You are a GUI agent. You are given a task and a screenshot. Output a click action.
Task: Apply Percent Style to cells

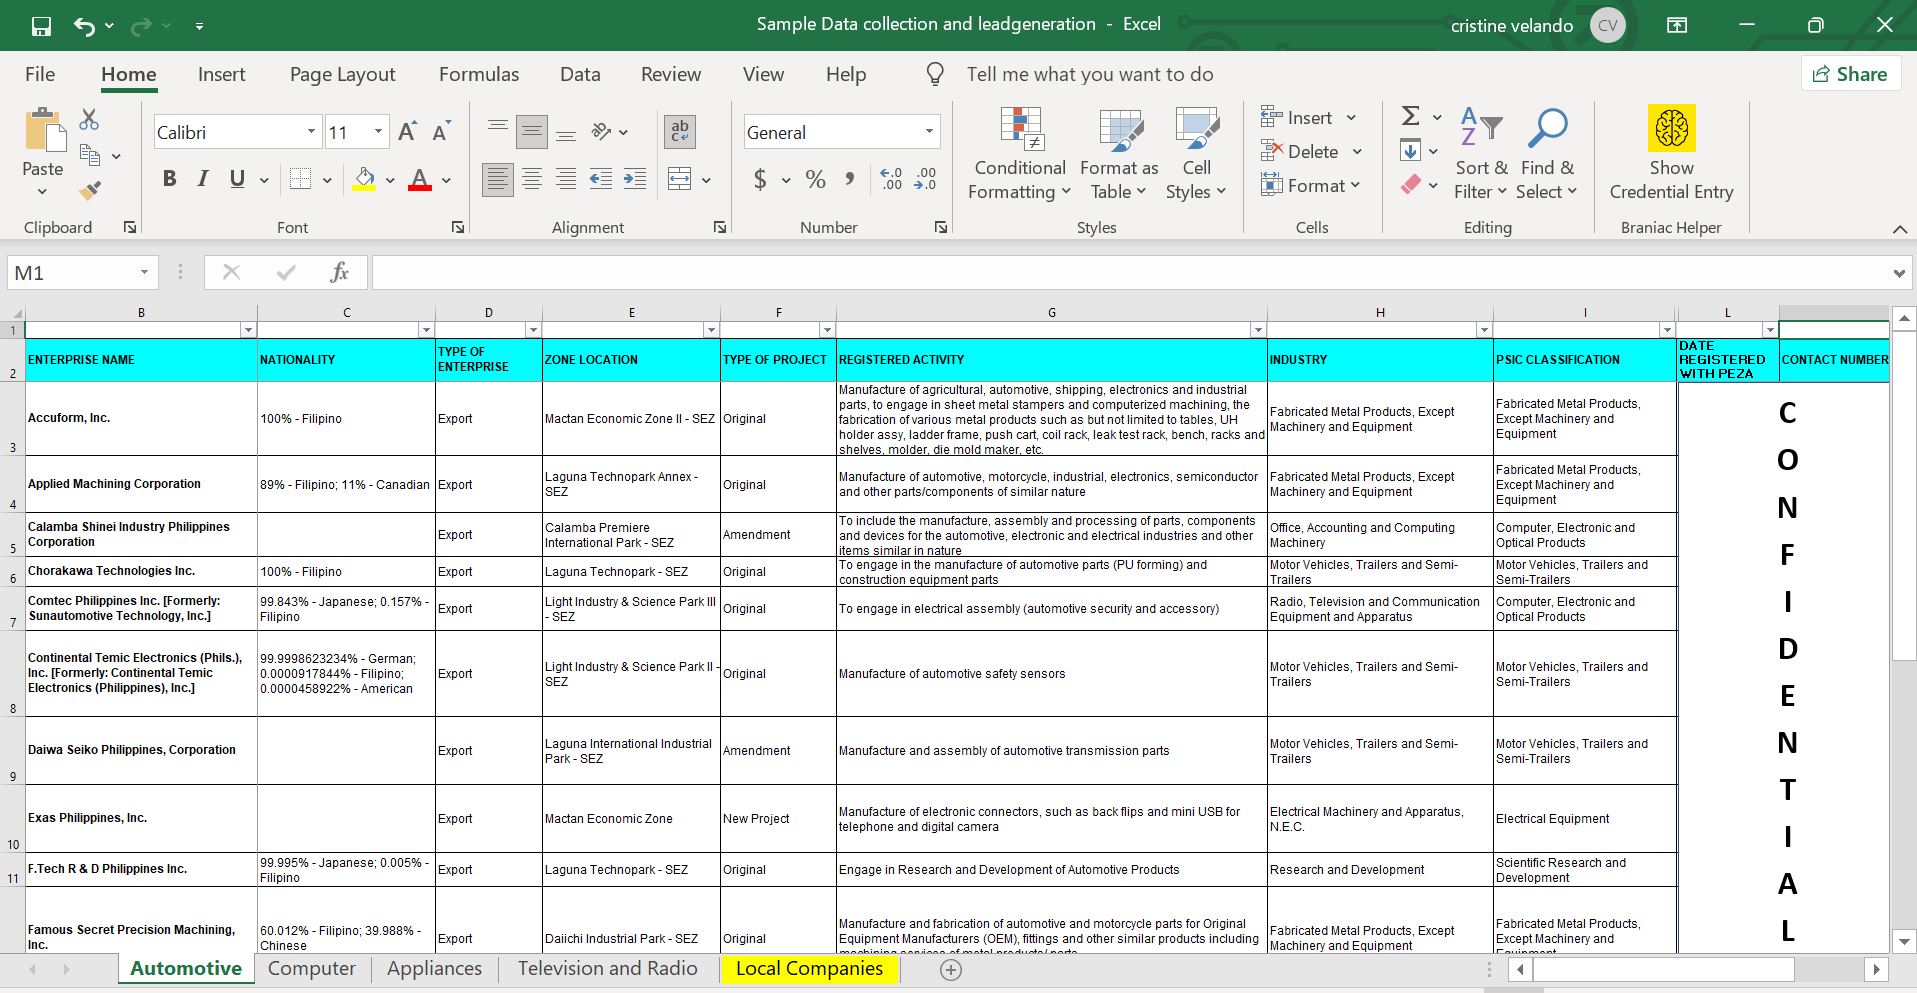(816, 179)
